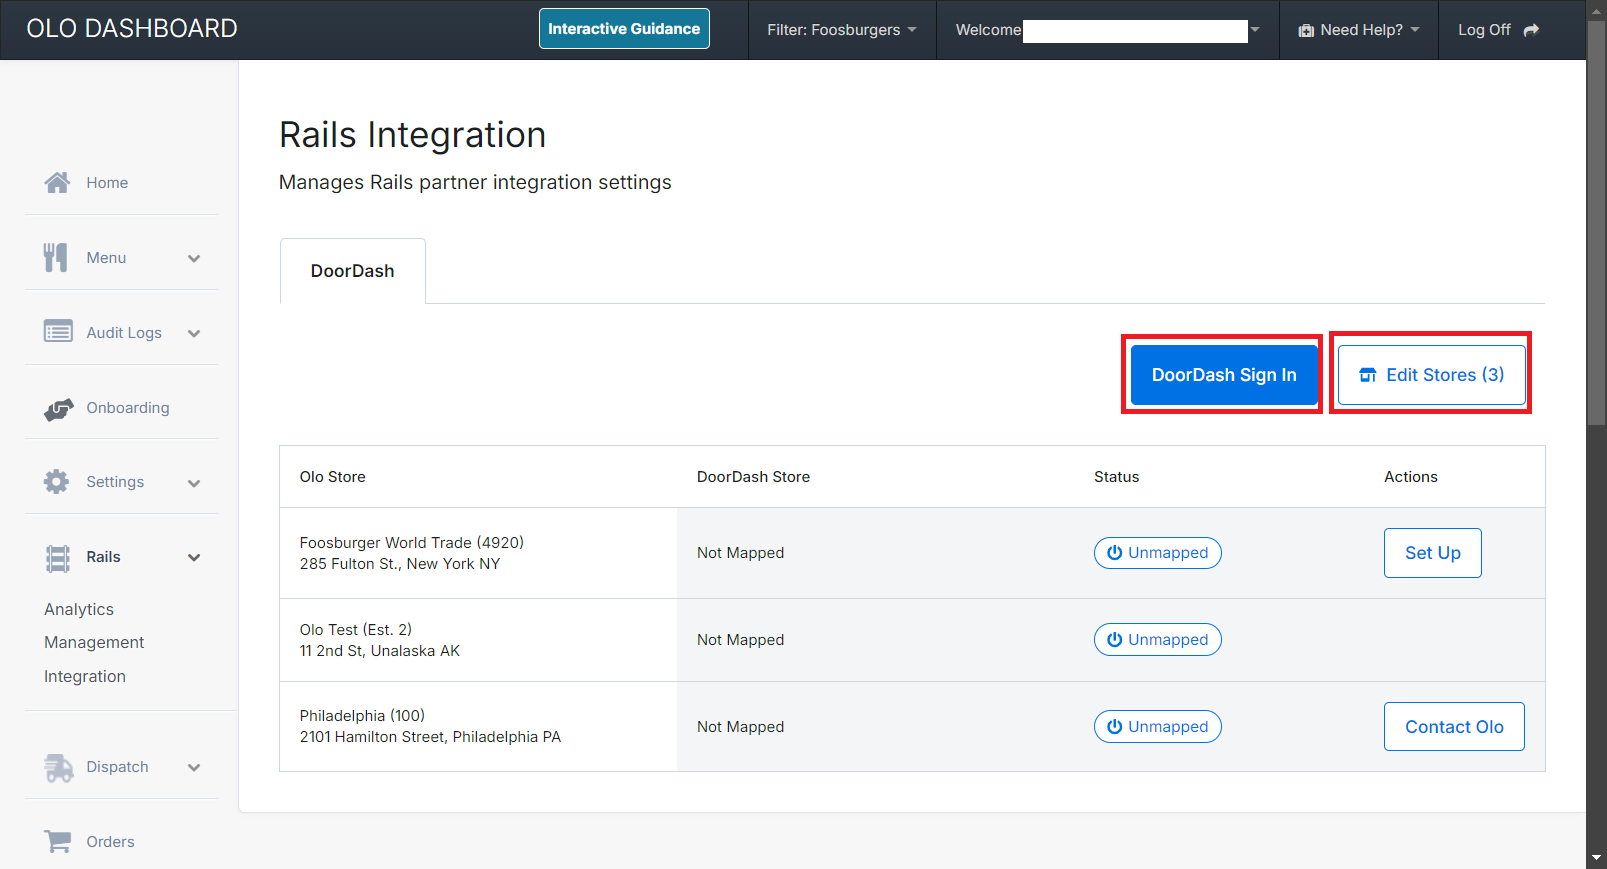Click 'Not Mapped' in Olo Test row
Image resolution: width=1607 pixels, height=869 pixels.
741,640
